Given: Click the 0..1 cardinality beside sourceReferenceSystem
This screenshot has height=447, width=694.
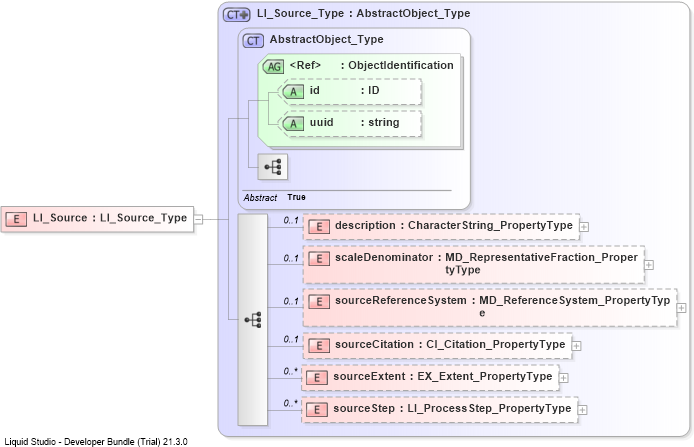Looking at the screenshot, I should [x=291, y=301].
